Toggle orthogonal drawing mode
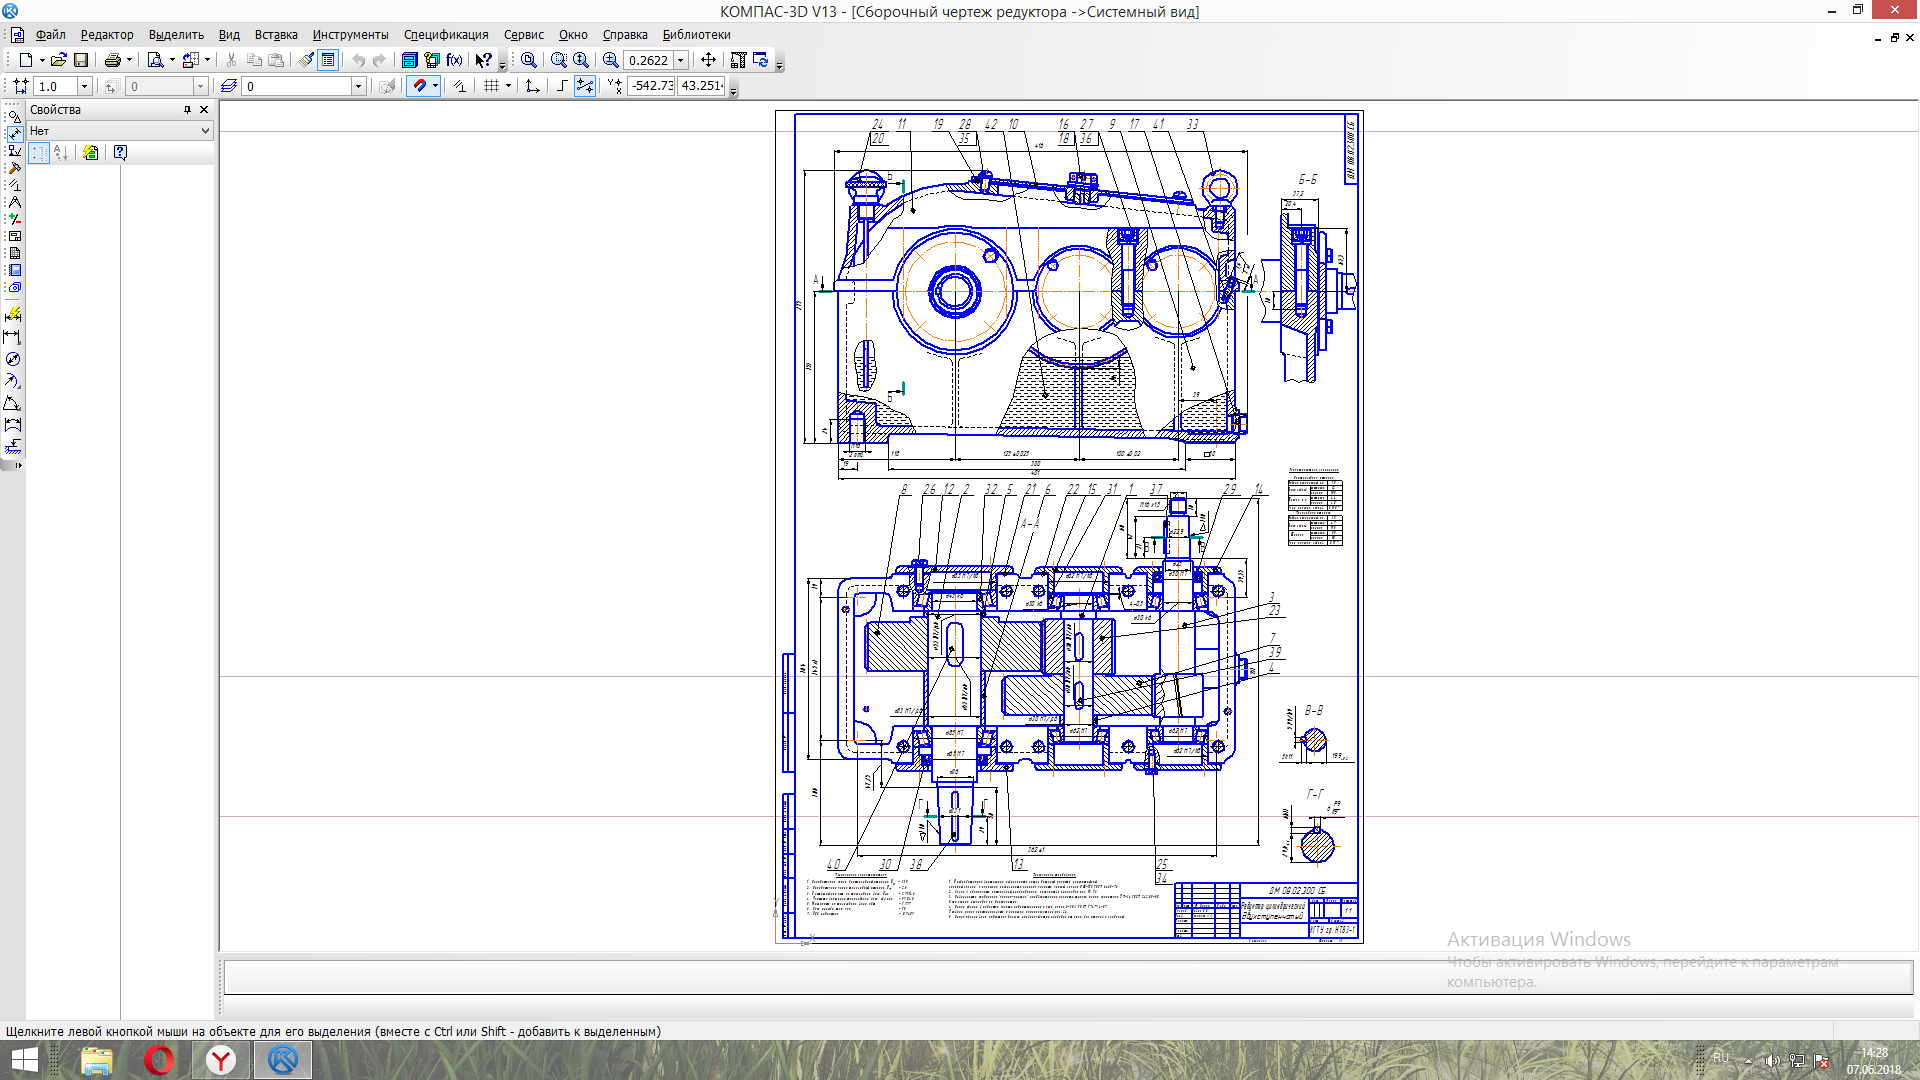Viewport: 1920px width, 1080px height. (562, 86)
